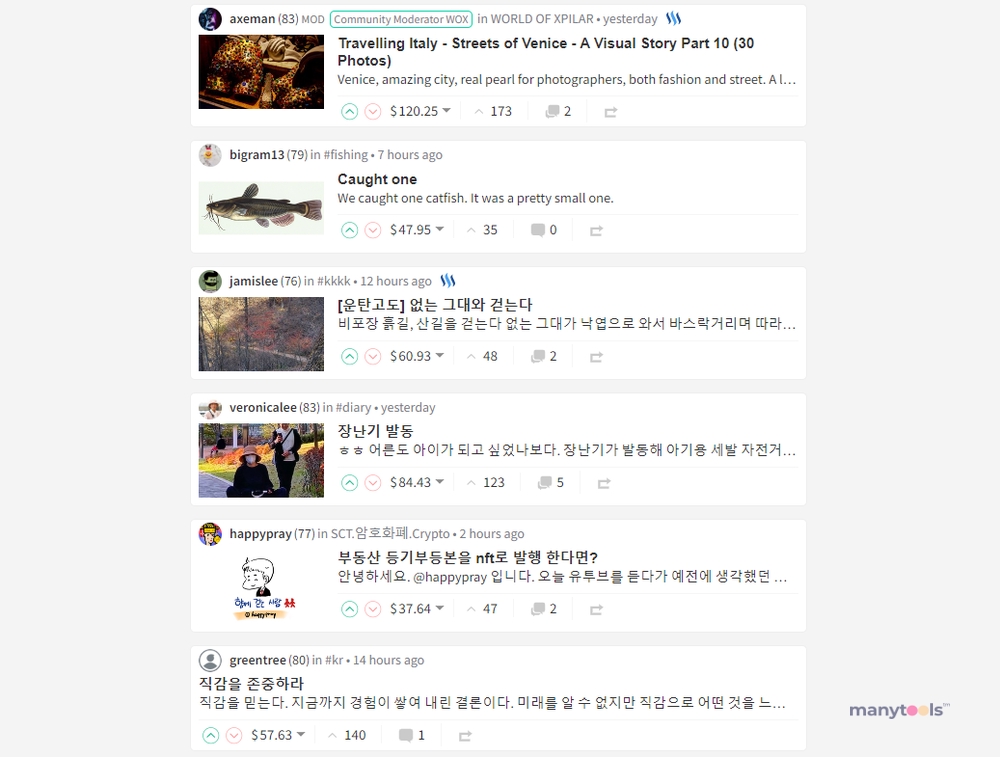Downvote happypray's post
1000x757 pixels.
coord(373,609)
